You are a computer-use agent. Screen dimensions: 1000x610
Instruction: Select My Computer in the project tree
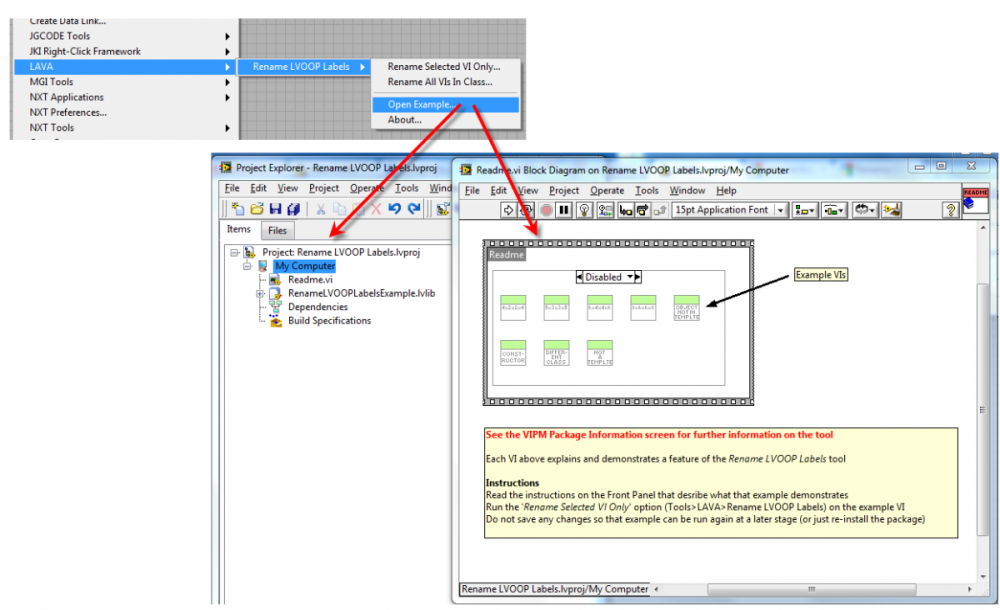click(x=305, y=266)
